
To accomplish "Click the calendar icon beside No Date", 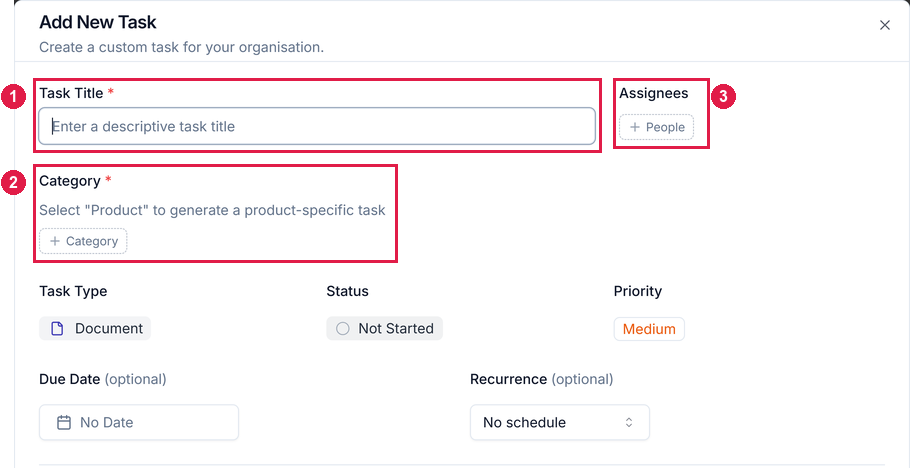I will click(64, 422).
